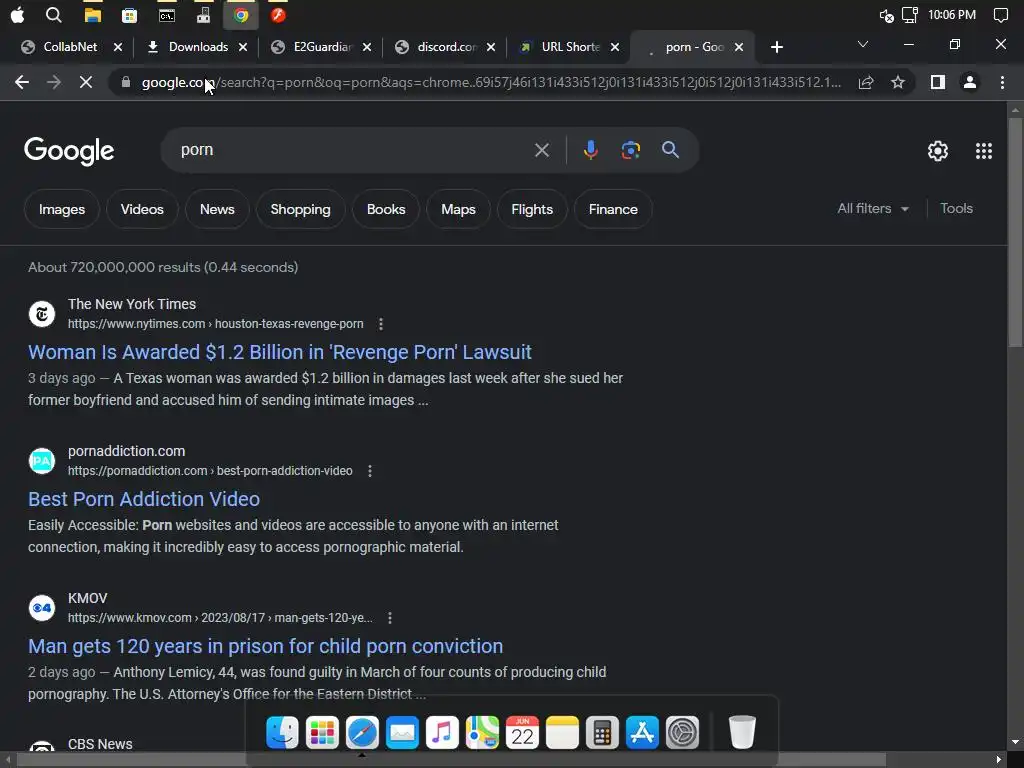This screenshot has height=768, width=1024.
Task: Search by image with Google Lens icon
Action: pyautogui.click(x=630, y=150)
